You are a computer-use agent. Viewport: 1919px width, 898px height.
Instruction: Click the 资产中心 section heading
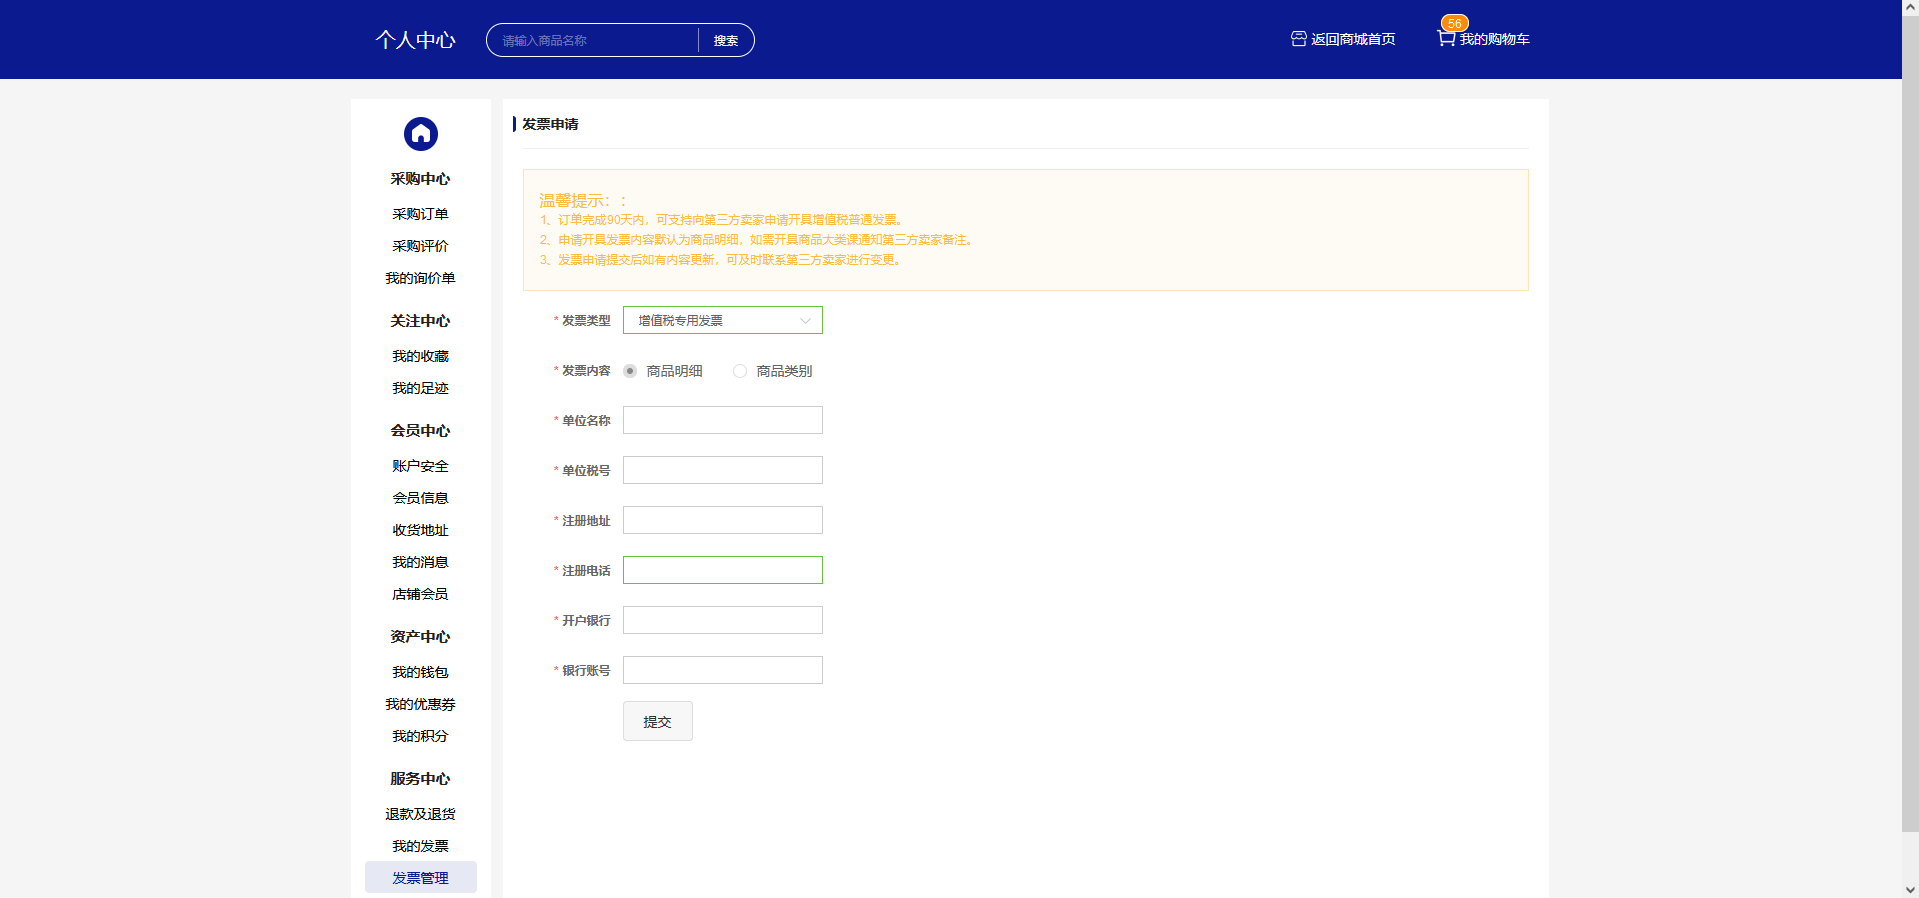(x=420, y=637)
